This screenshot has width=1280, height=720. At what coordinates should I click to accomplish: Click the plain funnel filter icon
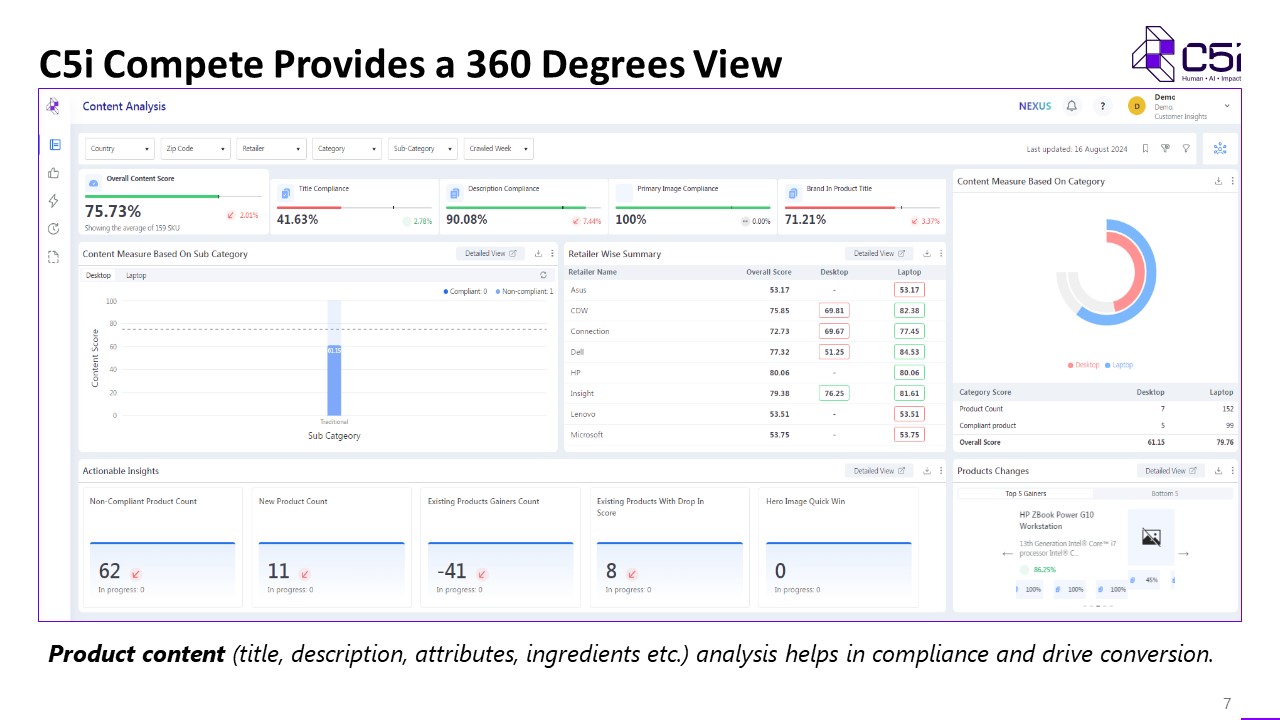[x=1186, y=148]
